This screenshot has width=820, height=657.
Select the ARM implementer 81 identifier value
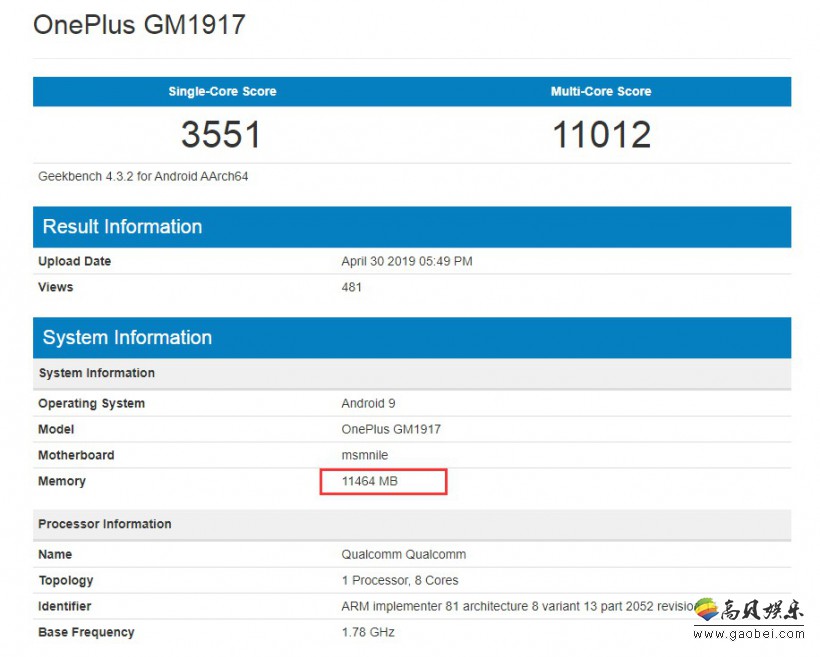[x=518, y=606]
